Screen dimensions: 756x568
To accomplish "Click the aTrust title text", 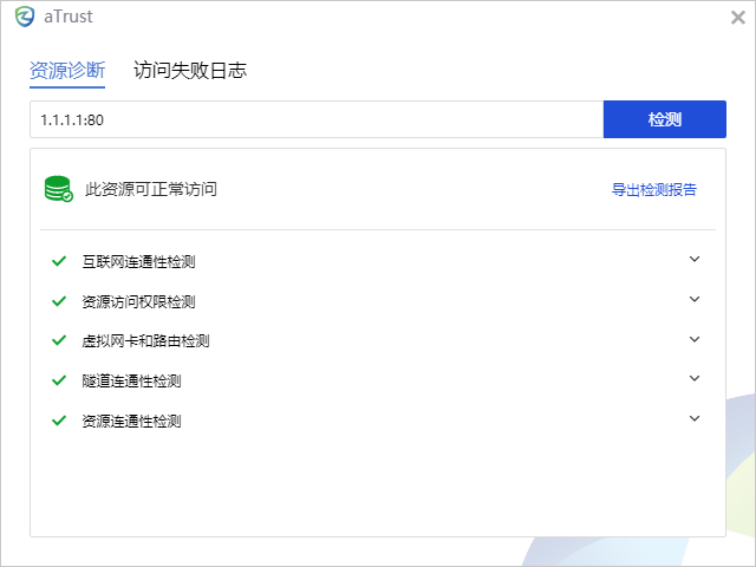I will tap(68, 17).
